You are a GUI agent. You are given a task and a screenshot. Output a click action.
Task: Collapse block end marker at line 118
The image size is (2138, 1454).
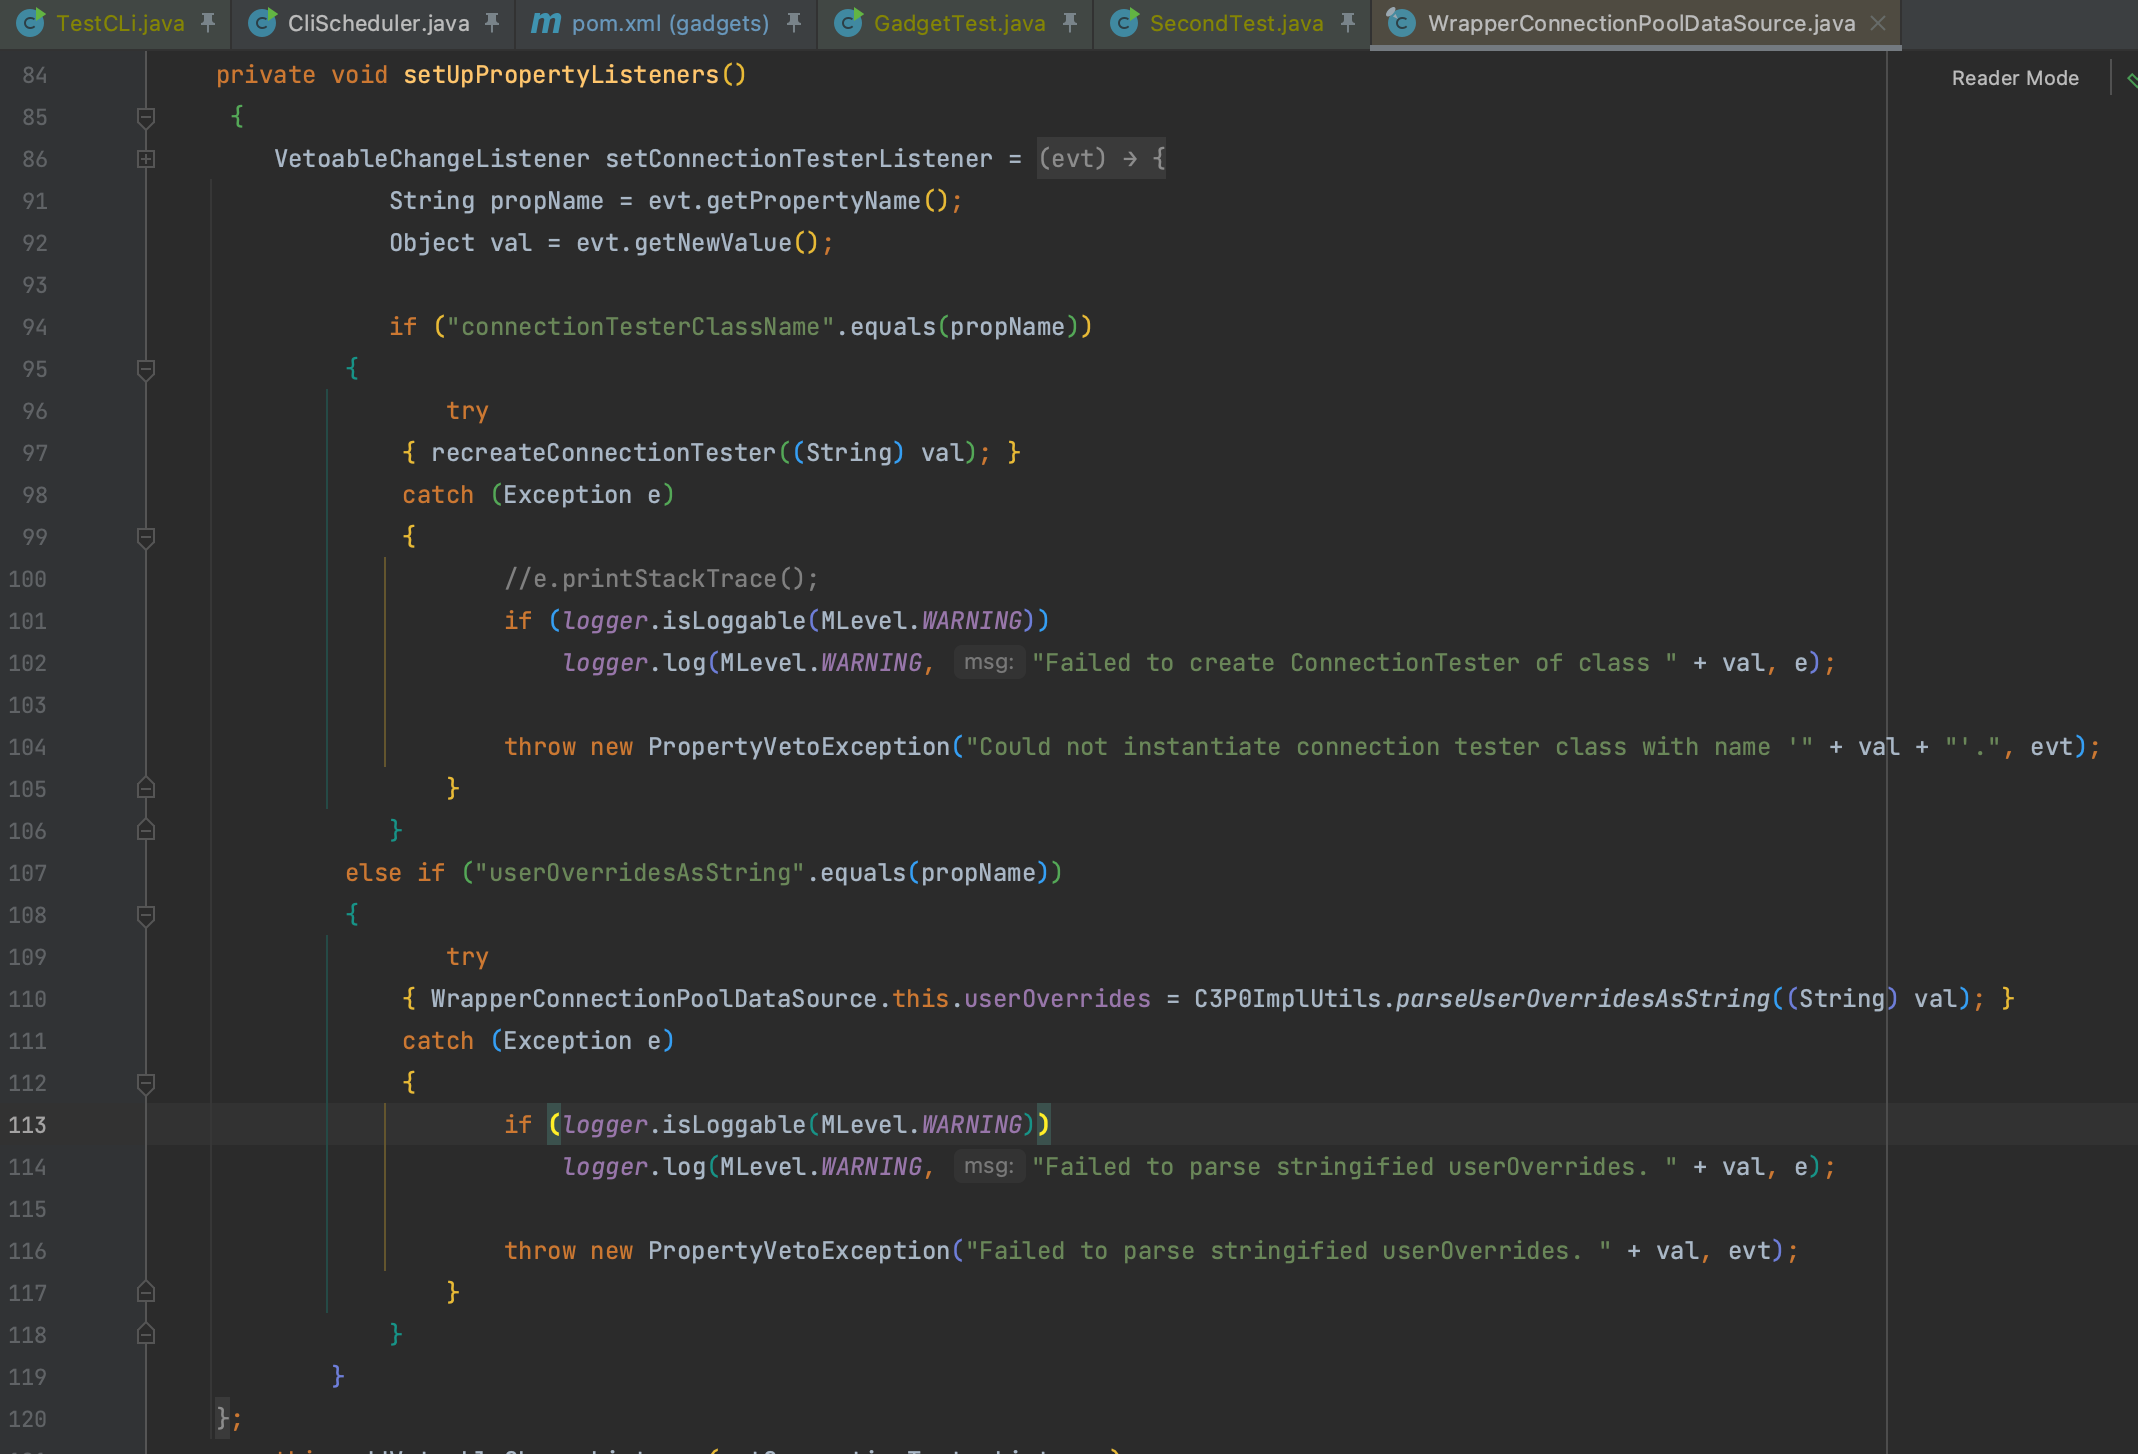146,1335
